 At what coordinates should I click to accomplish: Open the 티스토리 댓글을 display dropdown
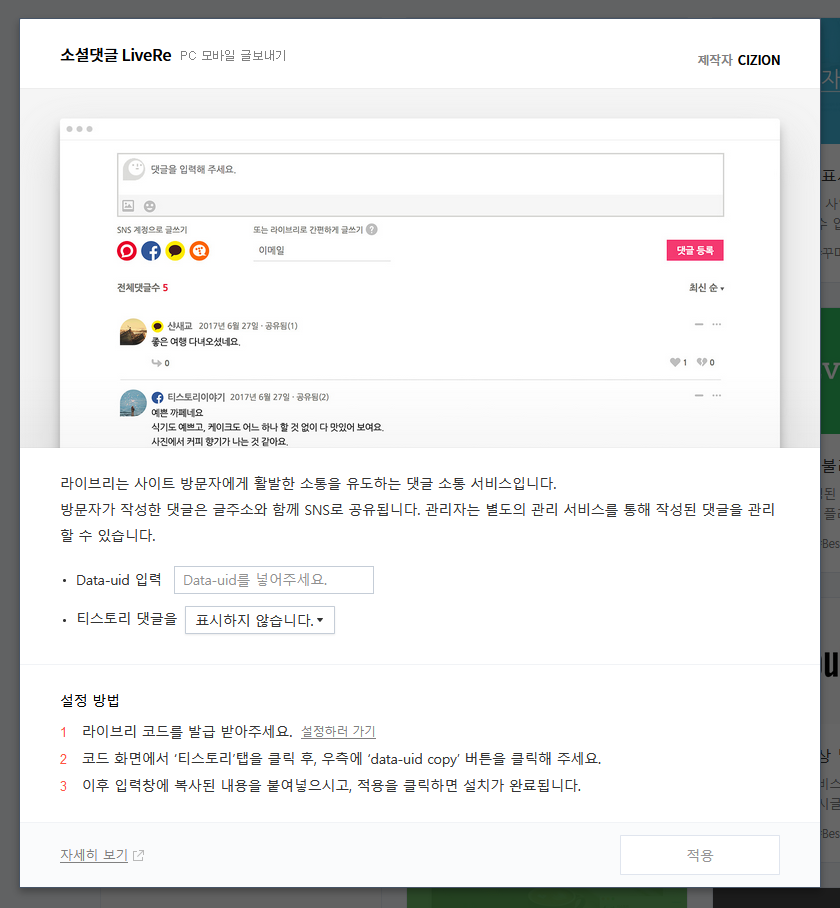pos(259,620)
